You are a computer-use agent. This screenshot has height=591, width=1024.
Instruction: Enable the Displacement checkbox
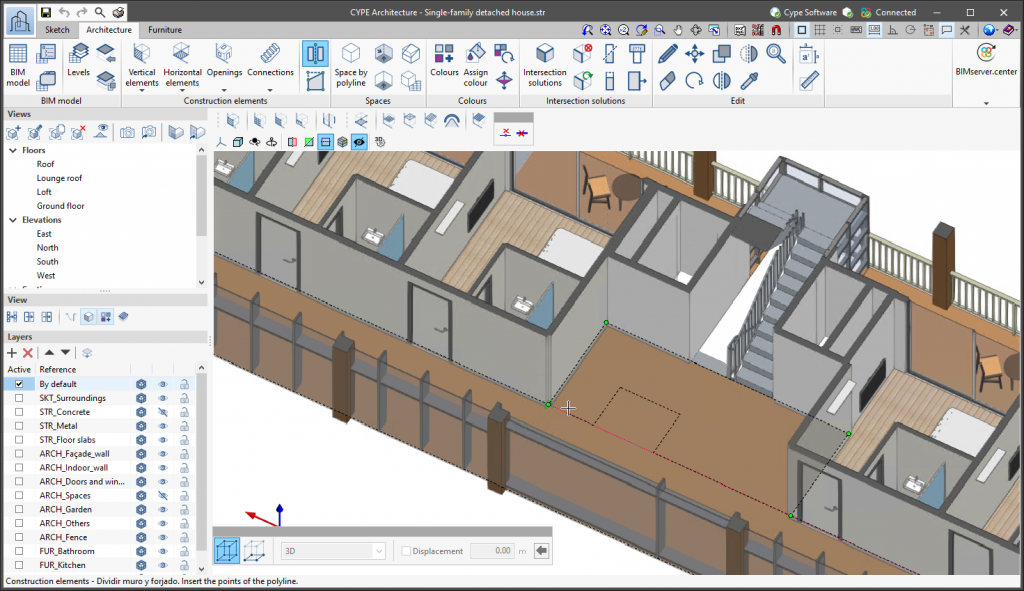406,551
